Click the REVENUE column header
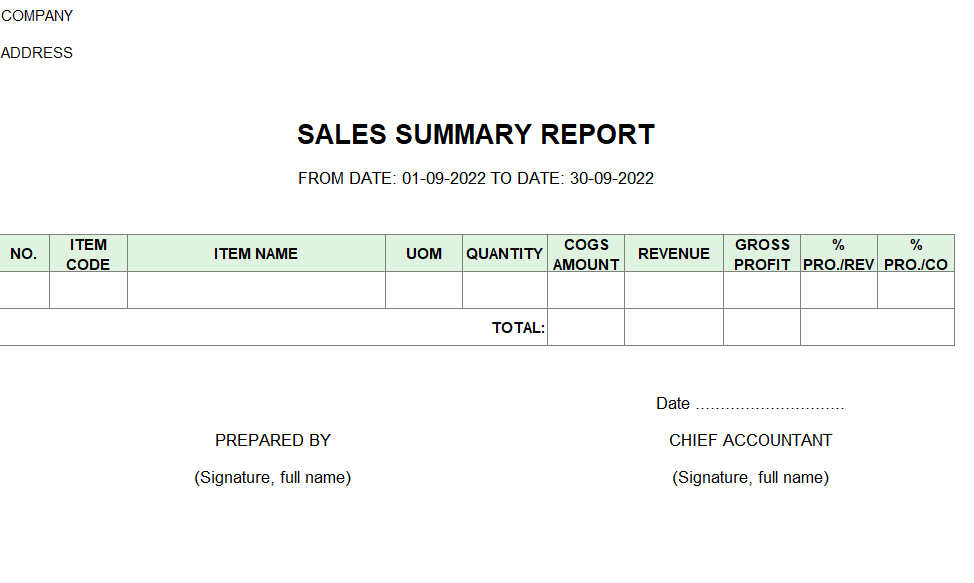Image resolution: width=974 pixels, height=583 pixels. [674, 253]
